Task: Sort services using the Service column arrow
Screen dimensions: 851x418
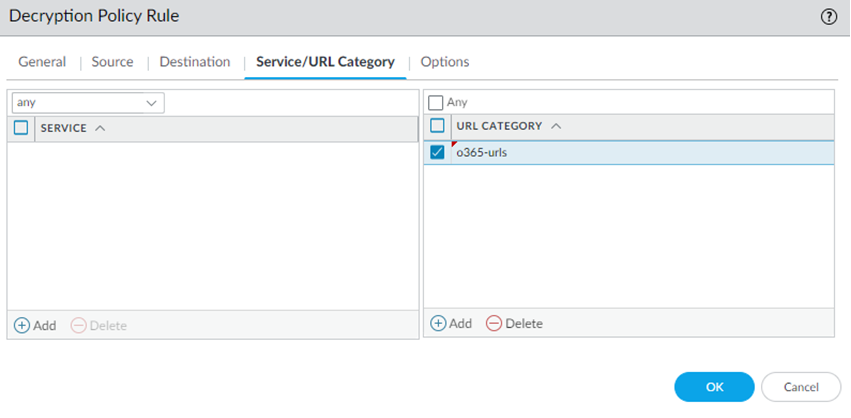Action: 100,128
